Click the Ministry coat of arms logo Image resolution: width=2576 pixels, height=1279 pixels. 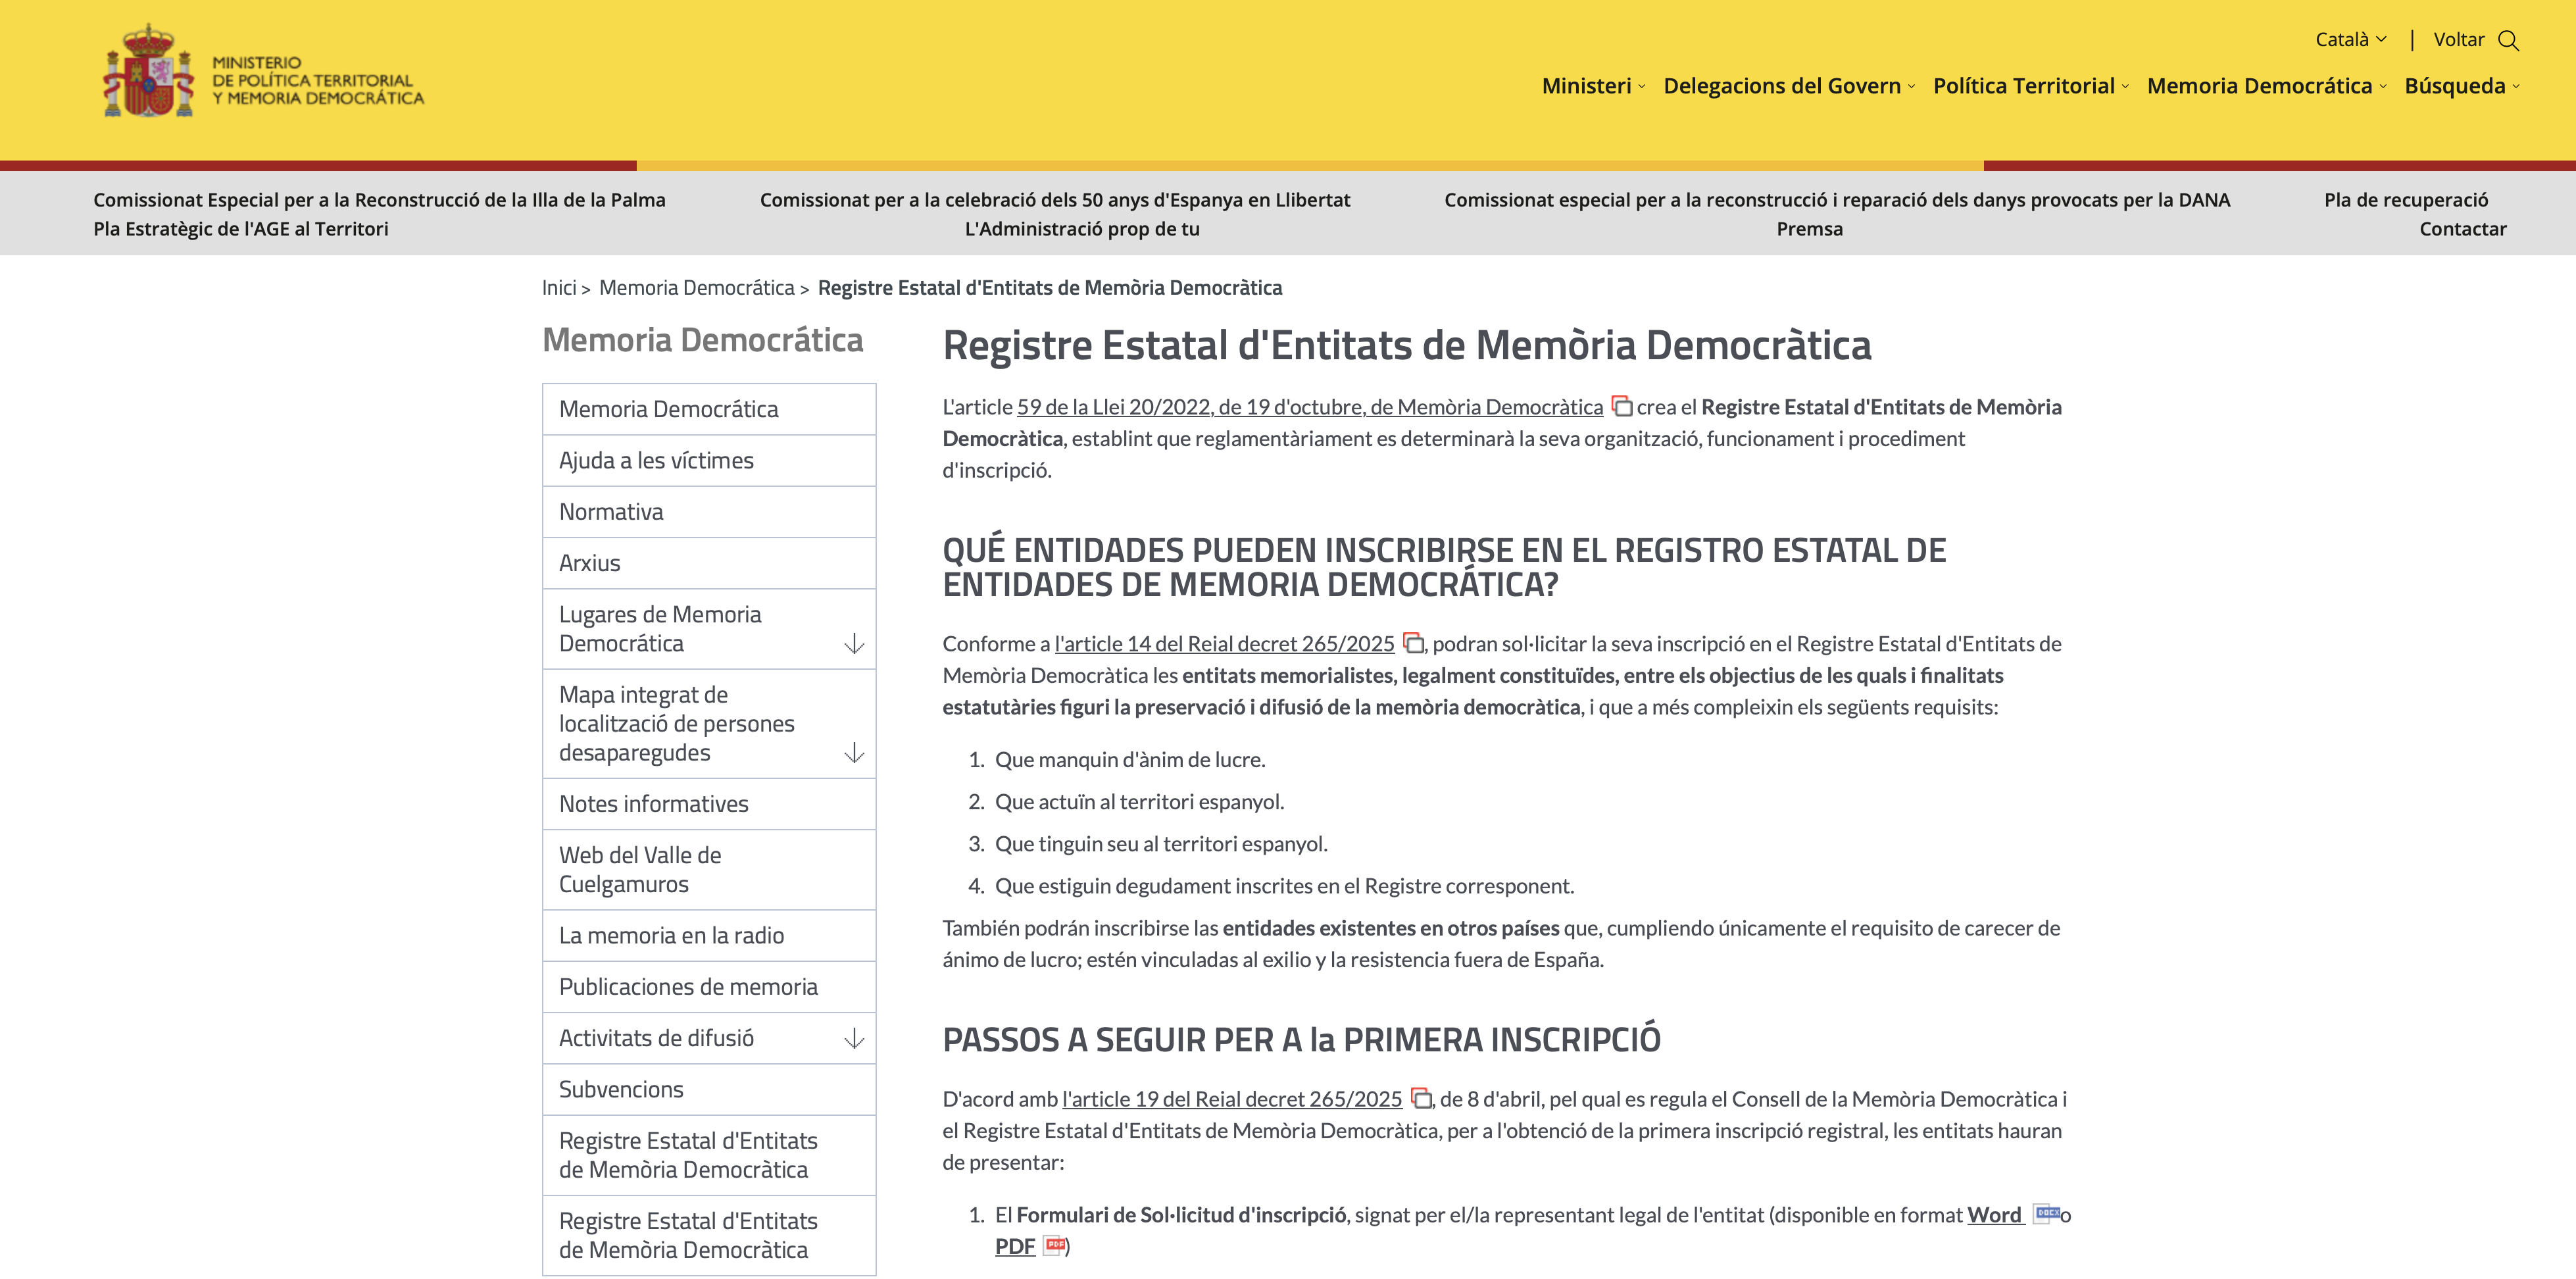(x=149, y=73)
